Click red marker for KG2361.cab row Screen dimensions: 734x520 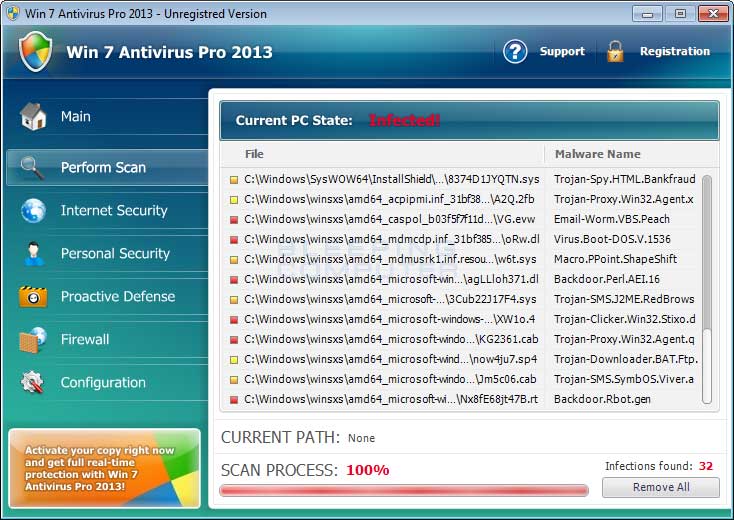click(234, 340)
